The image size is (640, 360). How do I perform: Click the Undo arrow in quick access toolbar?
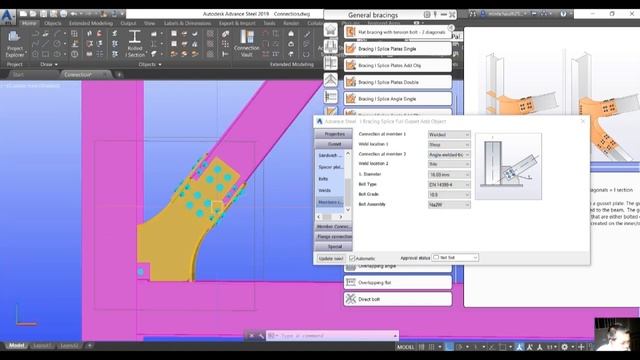[x=74, y=14]
